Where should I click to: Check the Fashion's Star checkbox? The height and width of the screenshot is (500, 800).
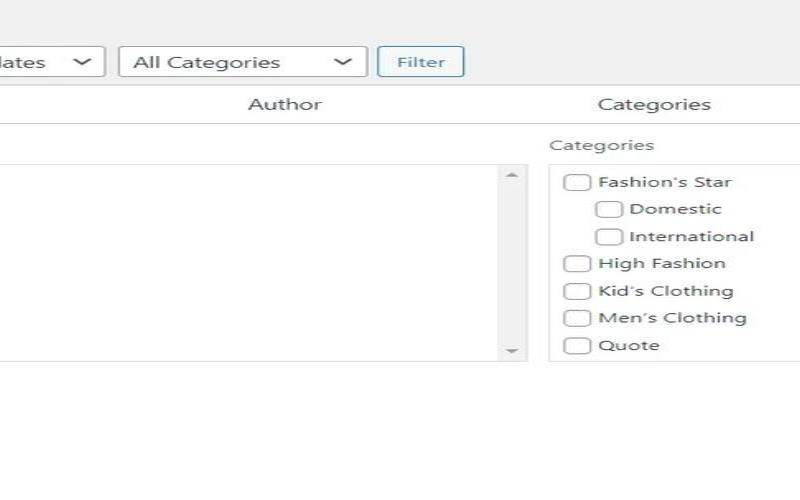point(577,182)
